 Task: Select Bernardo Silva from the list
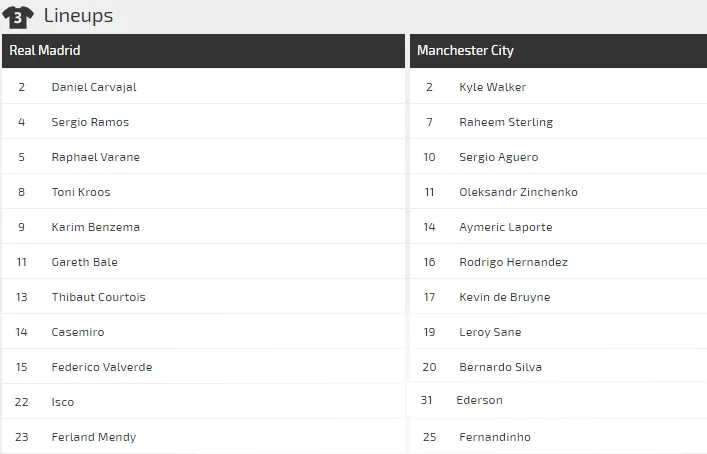tap(500, 367)
